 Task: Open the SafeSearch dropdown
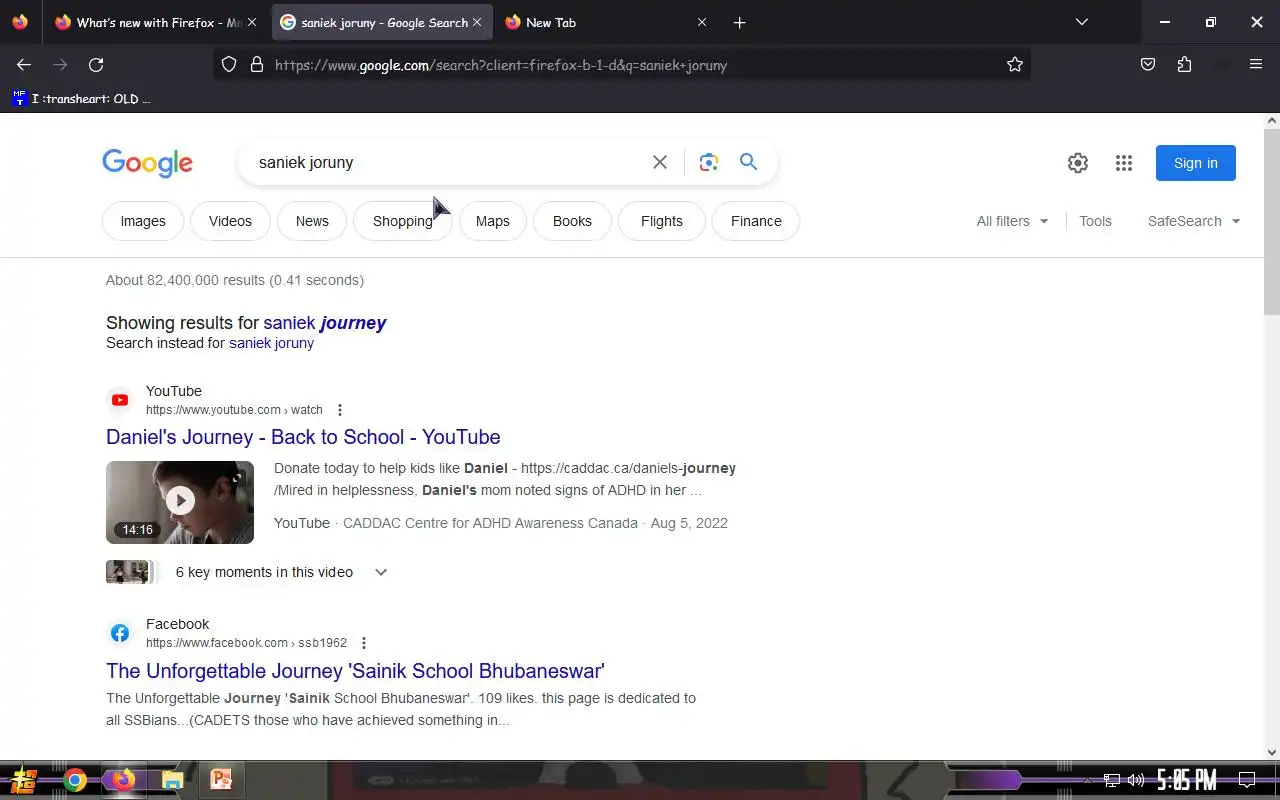pos(1194,221)
